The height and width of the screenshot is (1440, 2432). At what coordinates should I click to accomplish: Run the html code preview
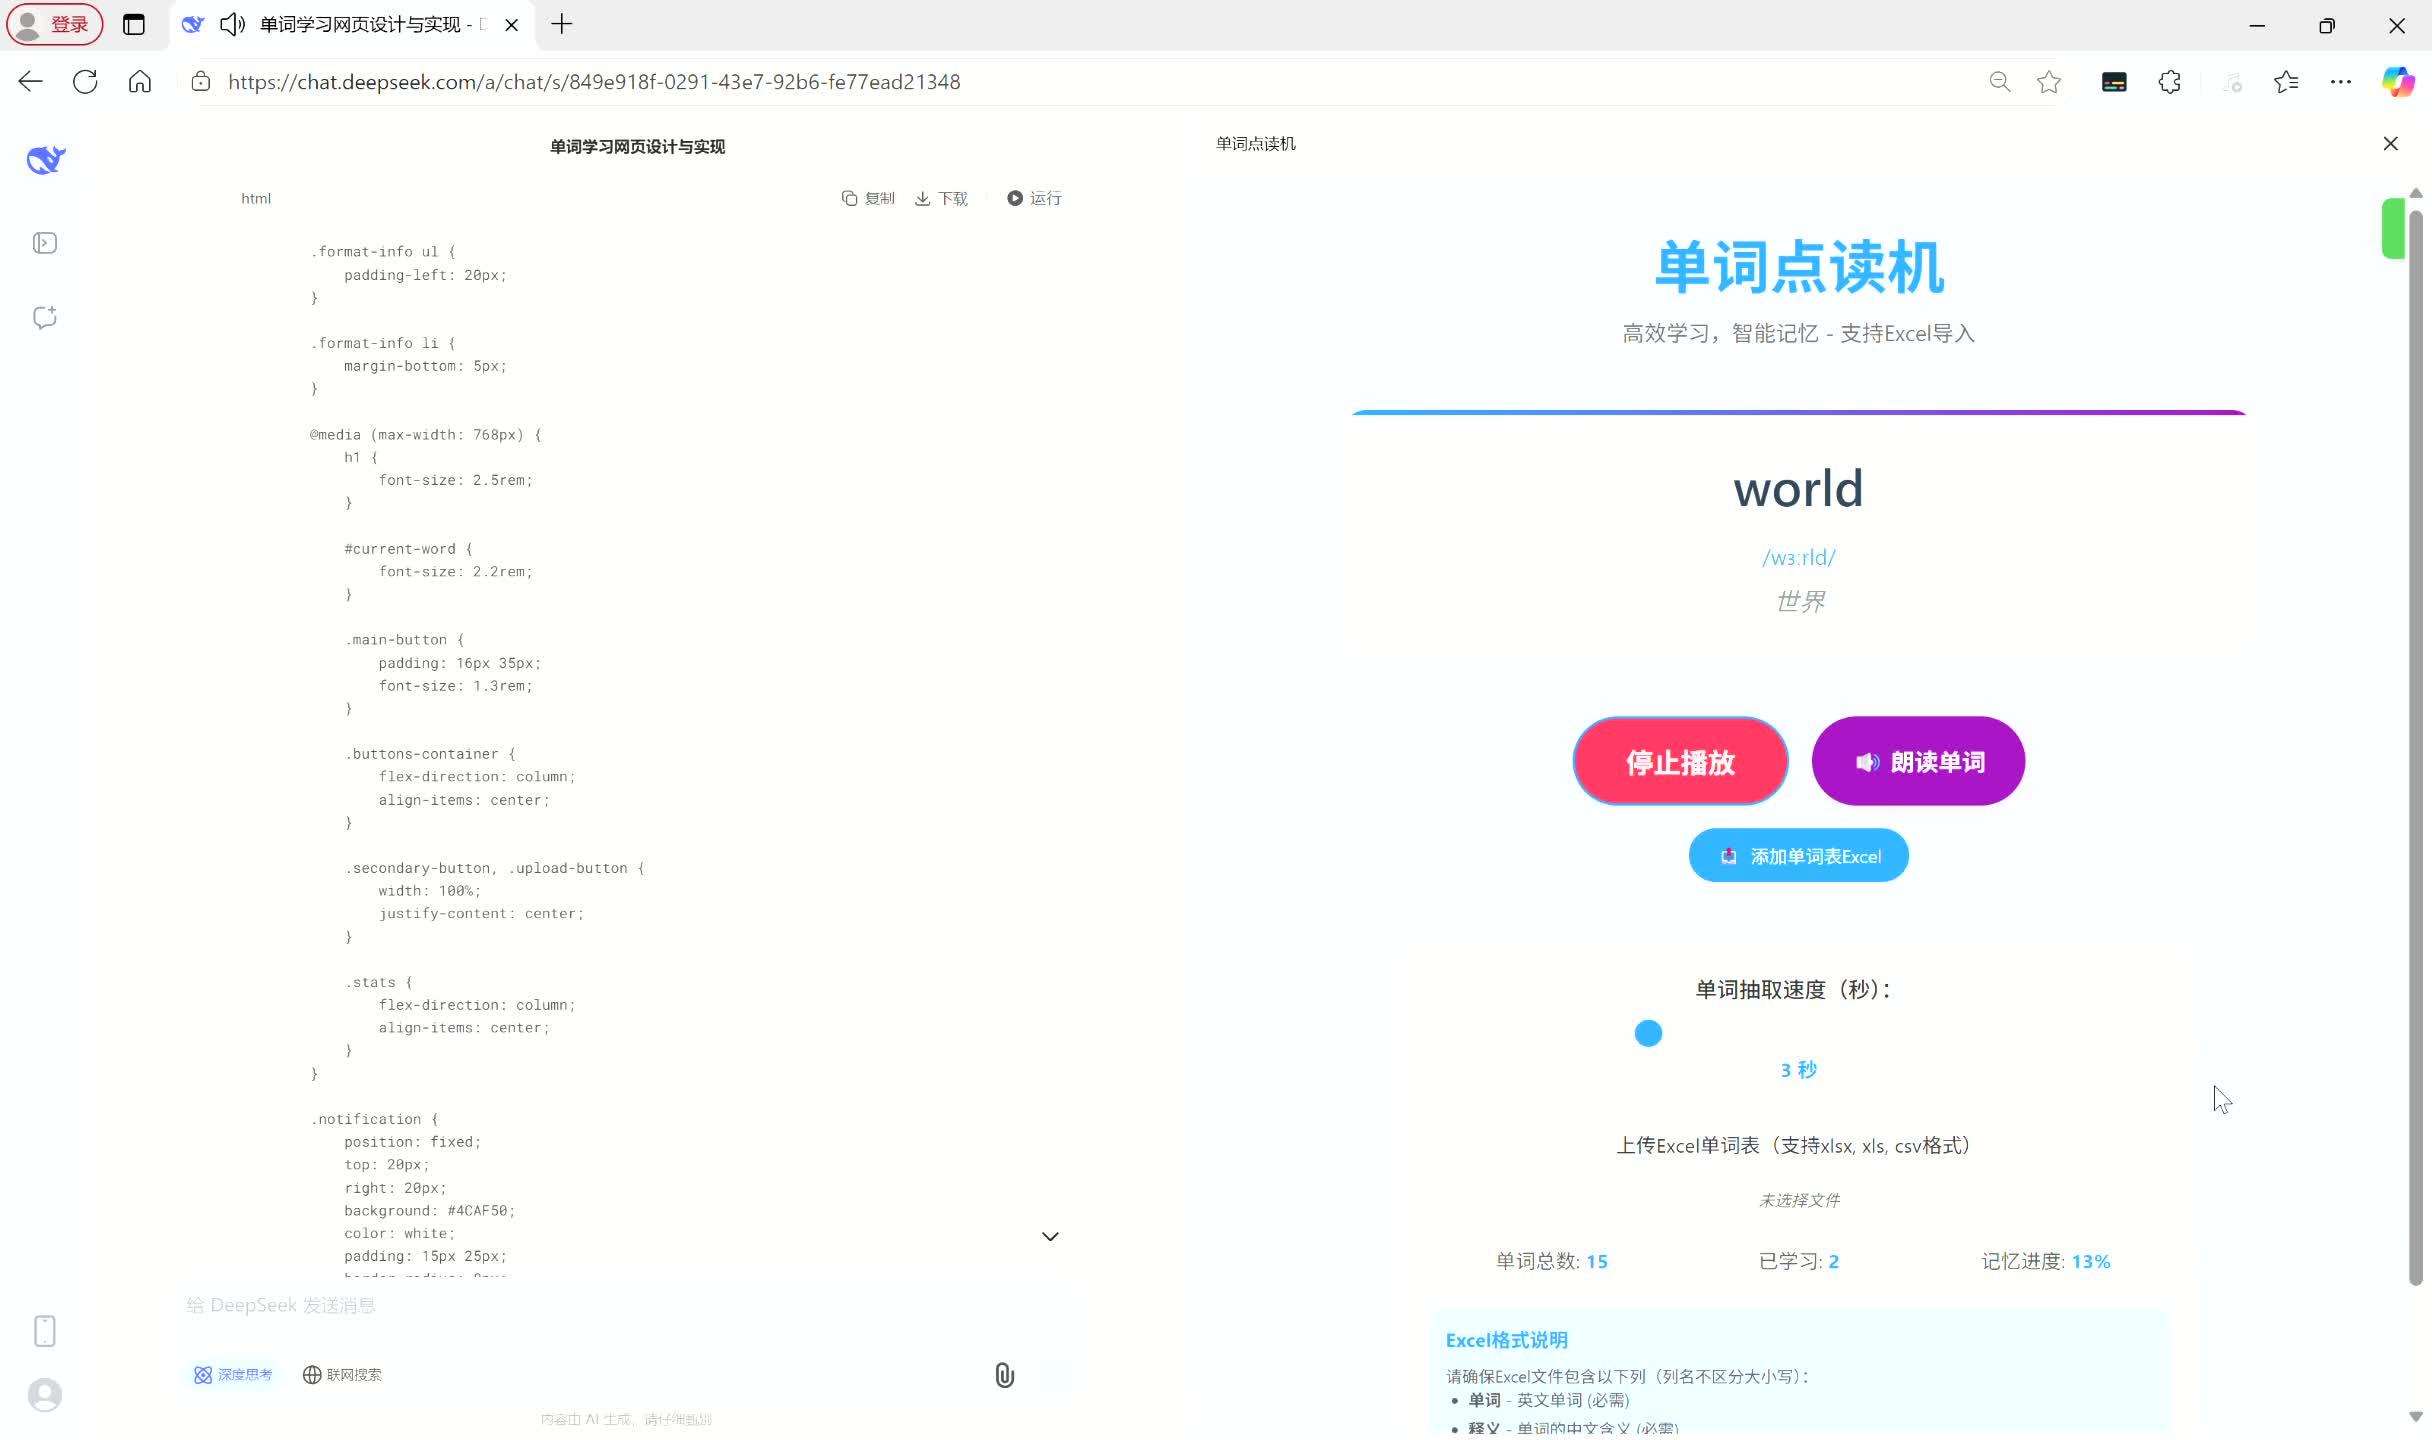pyautogui.click(x=1034, y=198)
